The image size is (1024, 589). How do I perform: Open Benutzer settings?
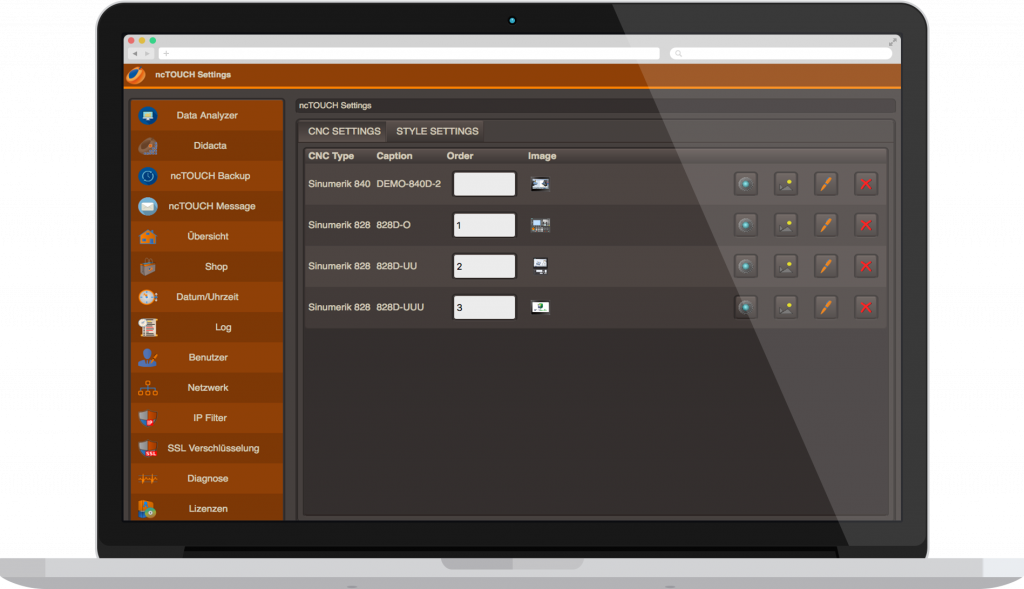tap(206, 357)
